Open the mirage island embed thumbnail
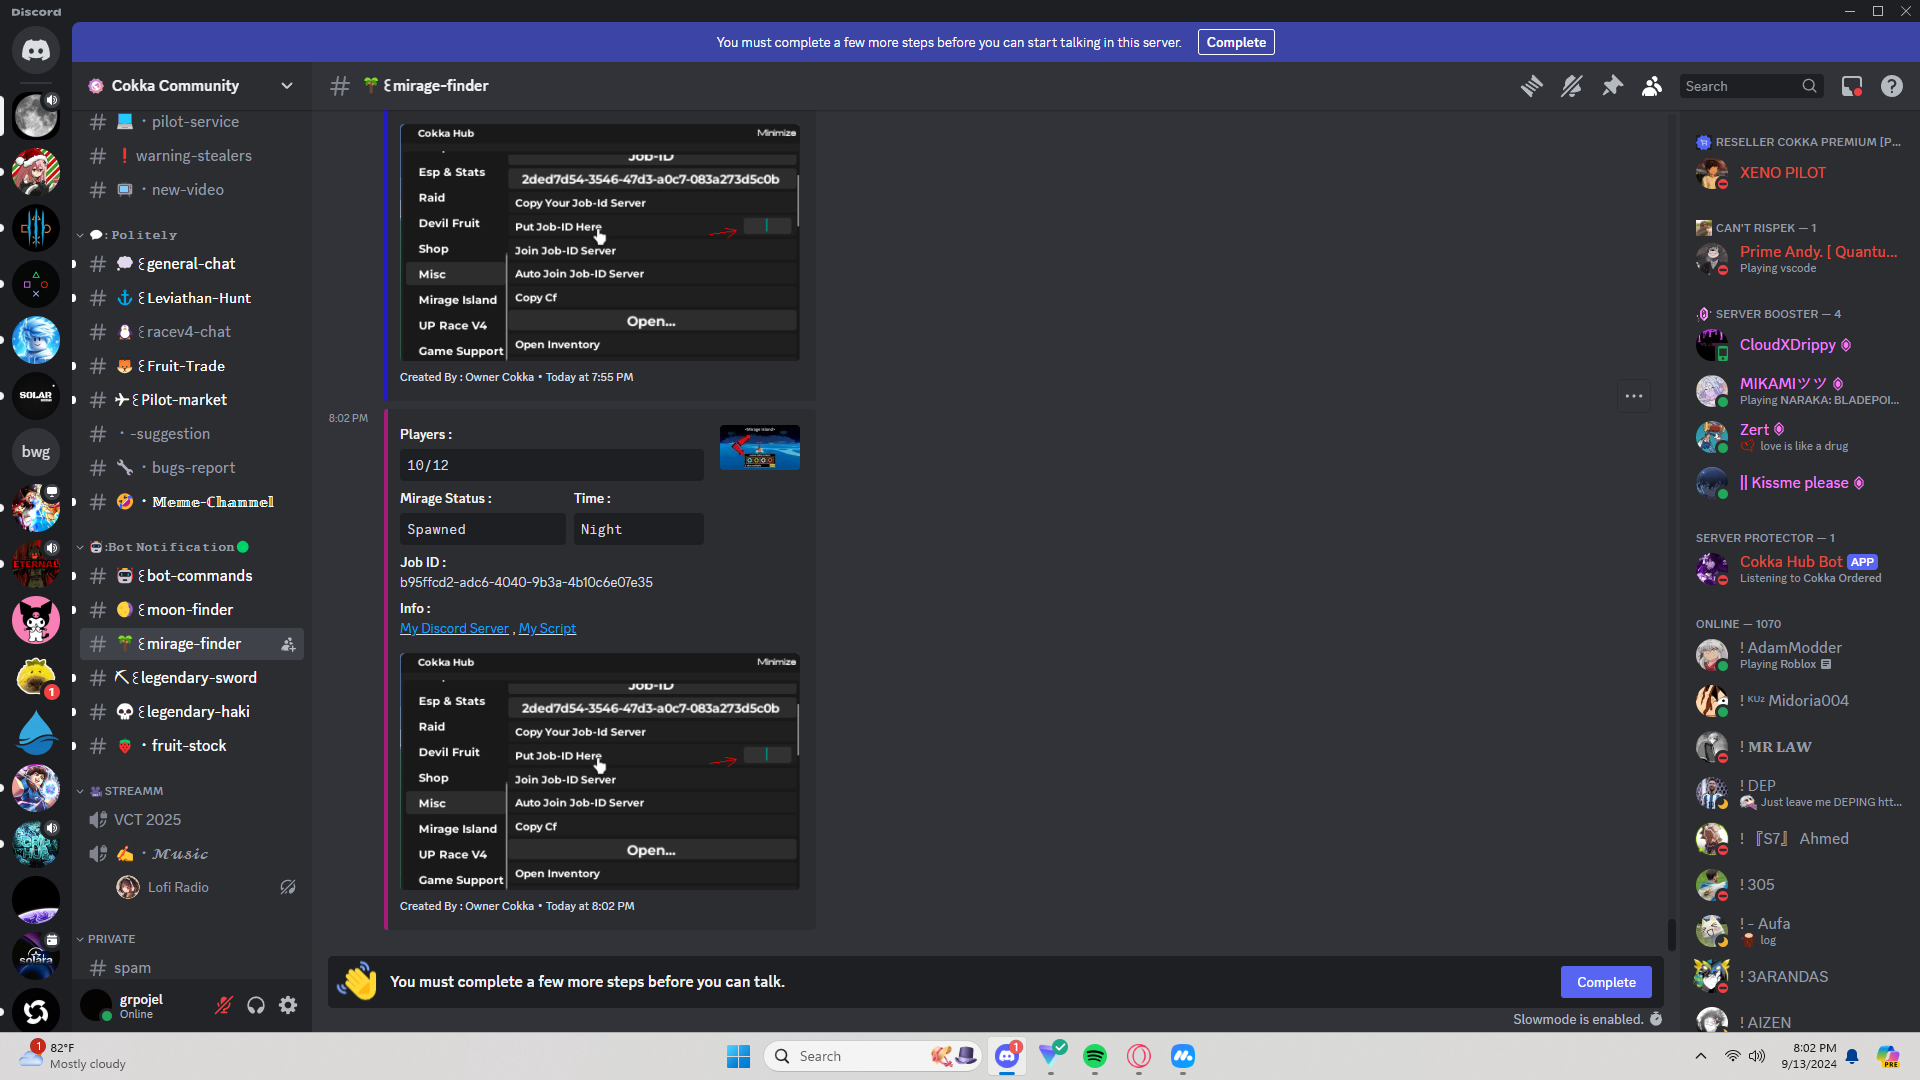Viewport: 1920px width, 1080px height. (x=760, y=447)
